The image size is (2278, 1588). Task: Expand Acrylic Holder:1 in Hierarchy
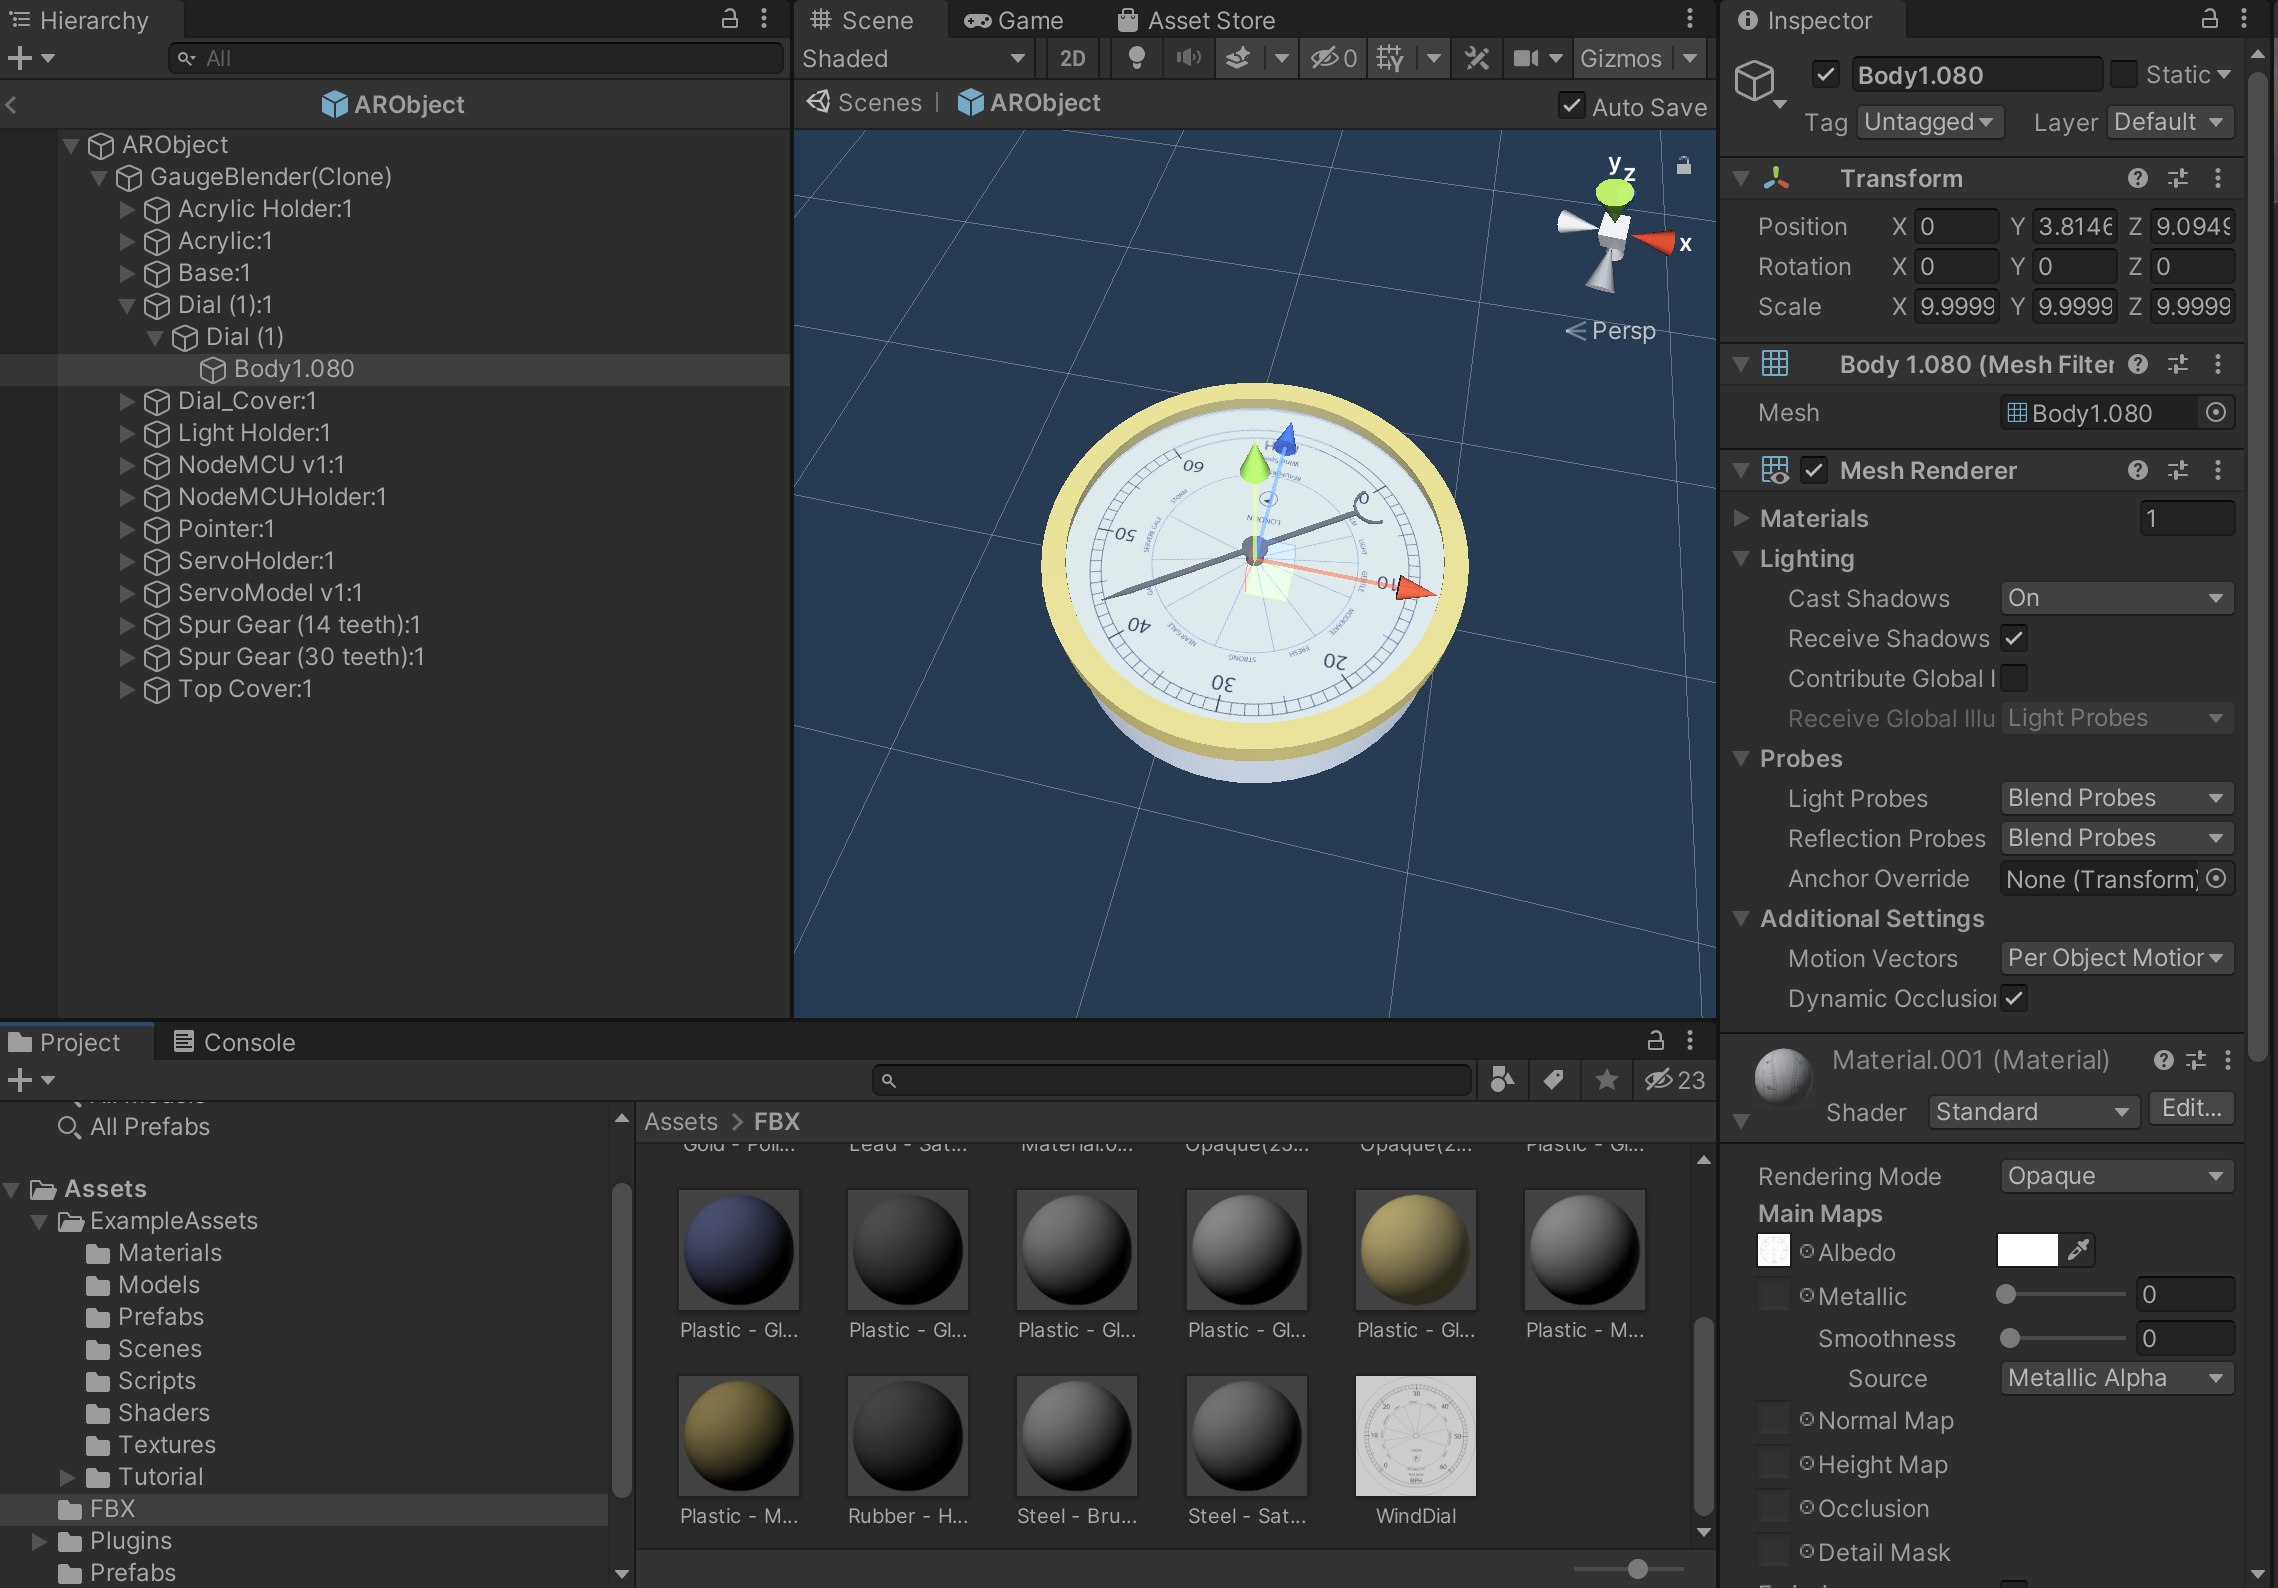pos(127,209)
